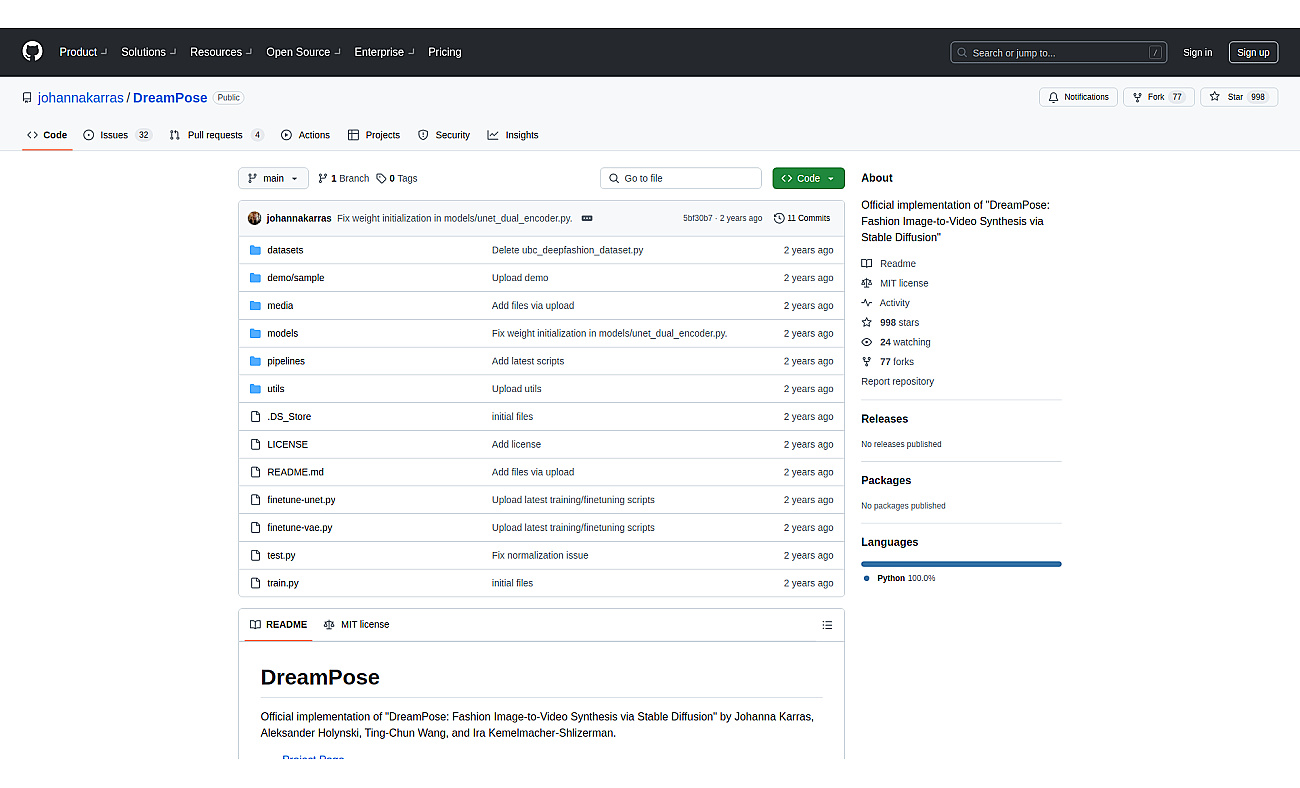Click the GitHub logo icon
Screen dimensions: 1300x788
tap(33, 52)
